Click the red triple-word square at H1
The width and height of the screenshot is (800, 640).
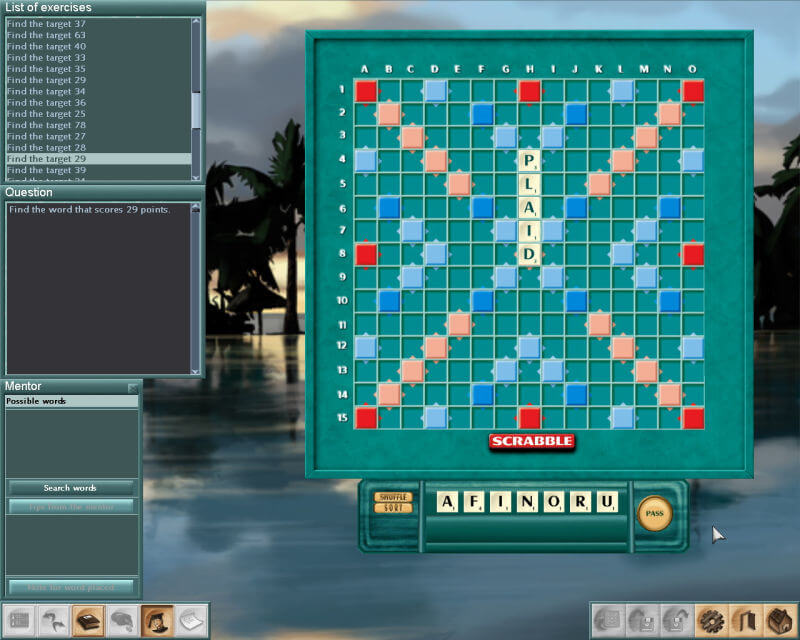coord(529,91)
